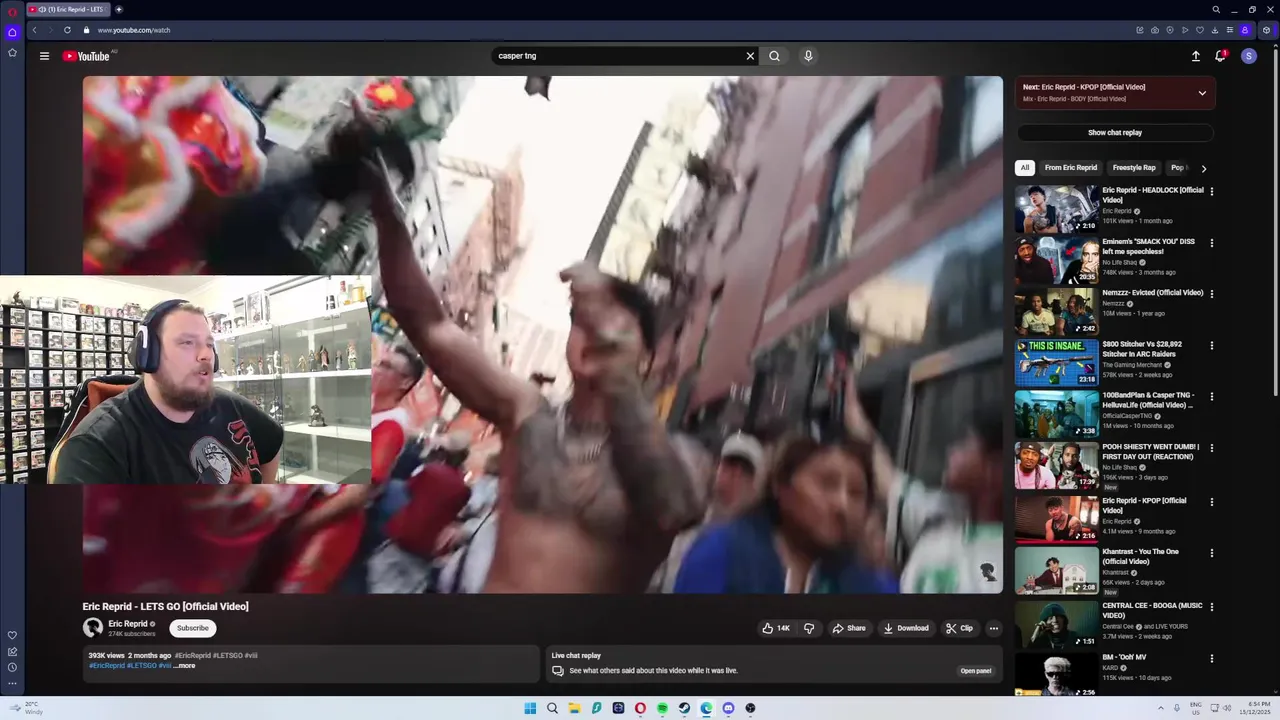Open Eric Reprid - HEADLOCK video thumbnail
The width and height of the screenshot is (1280, 720).
tap(1056, 209)
